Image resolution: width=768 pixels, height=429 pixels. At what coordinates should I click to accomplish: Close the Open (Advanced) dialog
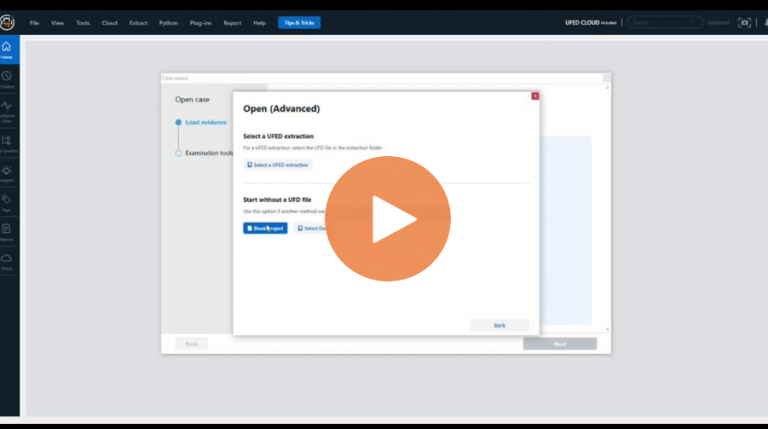(535, 96)
